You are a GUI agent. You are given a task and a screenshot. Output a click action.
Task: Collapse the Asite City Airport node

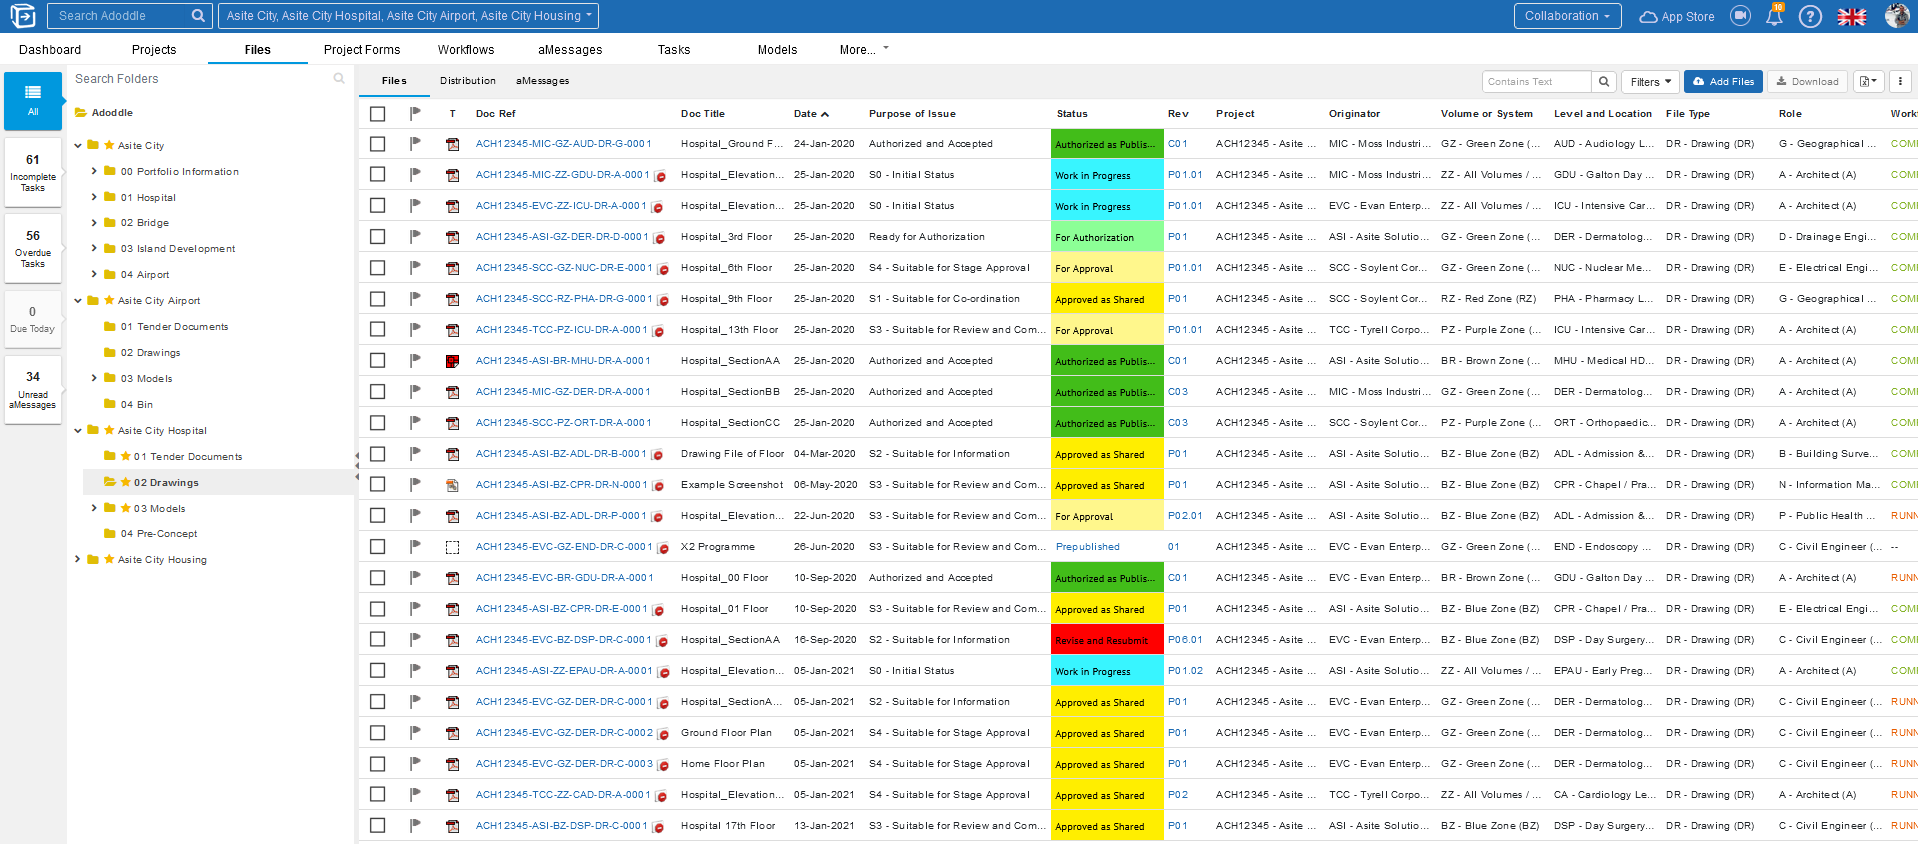78,301
